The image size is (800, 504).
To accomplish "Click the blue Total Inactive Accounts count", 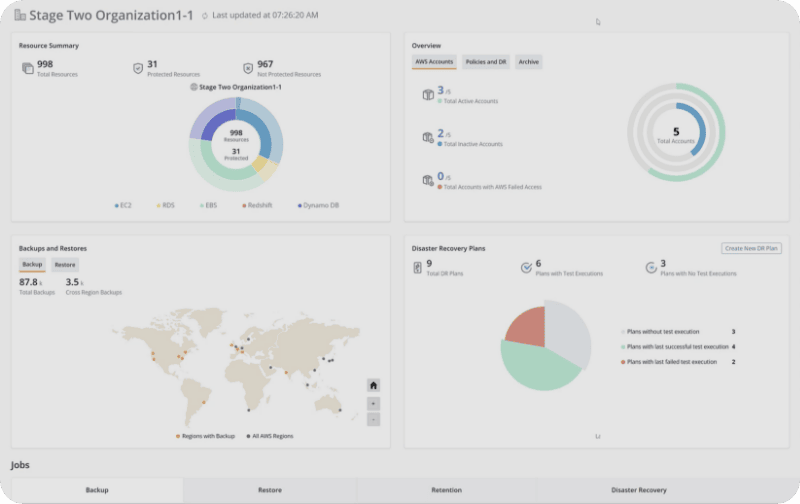I will tap(441, 132).
